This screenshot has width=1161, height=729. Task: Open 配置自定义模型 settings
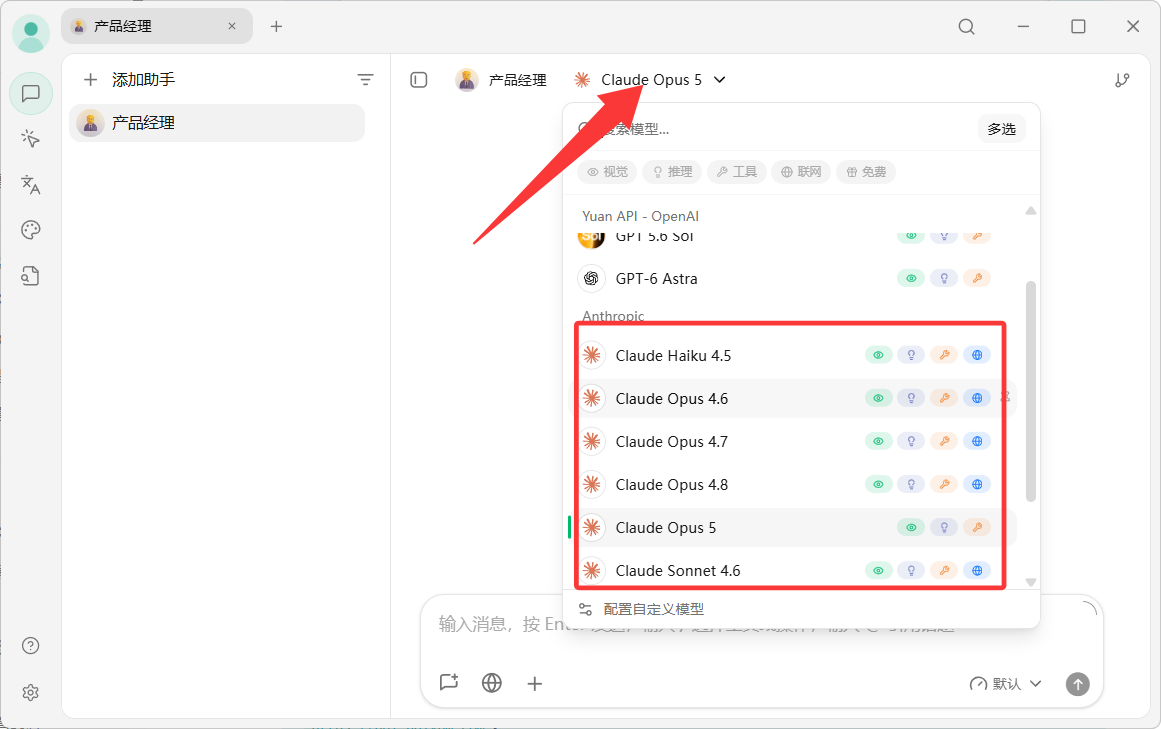(x=642, y=609)
